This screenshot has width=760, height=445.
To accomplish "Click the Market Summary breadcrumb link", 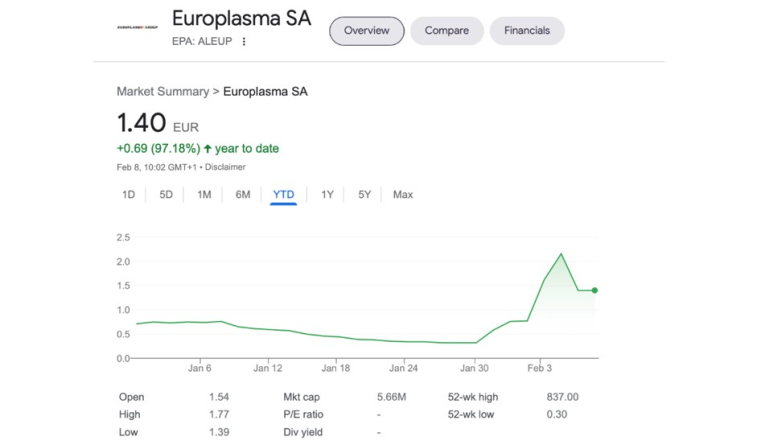I will (x=162, y=92).
